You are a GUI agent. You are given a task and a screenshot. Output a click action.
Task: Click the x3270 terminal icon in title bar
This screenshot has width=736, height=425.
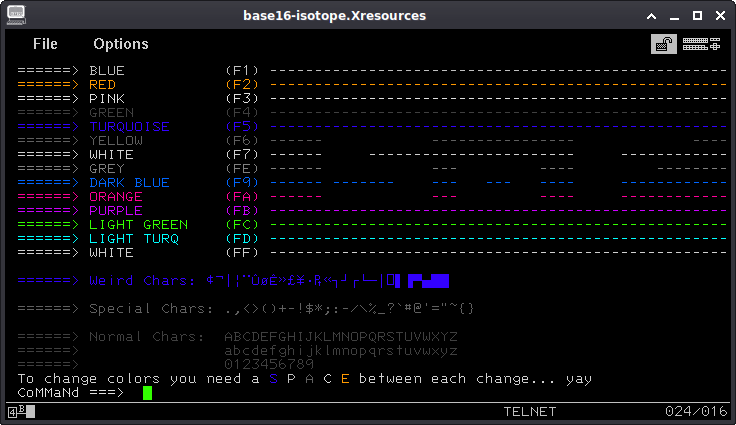click(x=16, y=15)
